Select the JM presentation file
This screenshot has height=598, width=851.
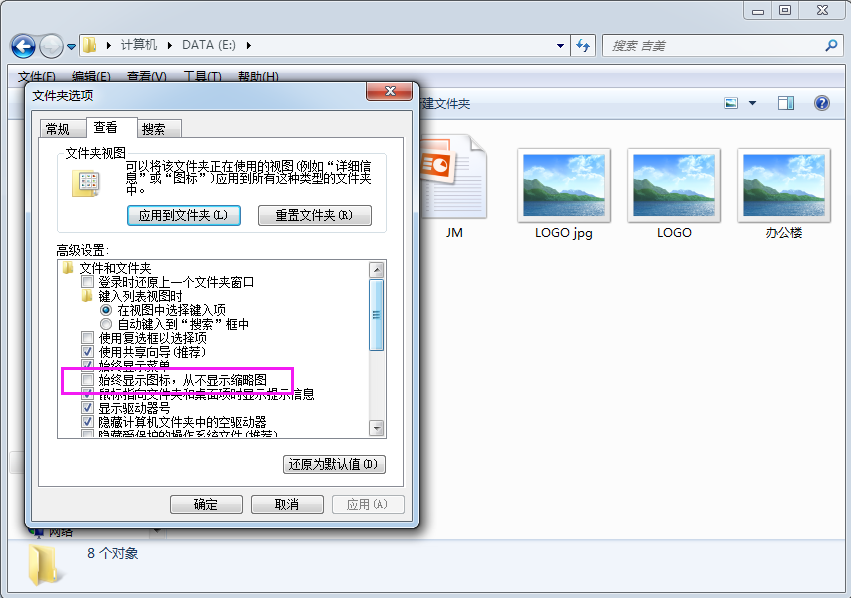454,188
